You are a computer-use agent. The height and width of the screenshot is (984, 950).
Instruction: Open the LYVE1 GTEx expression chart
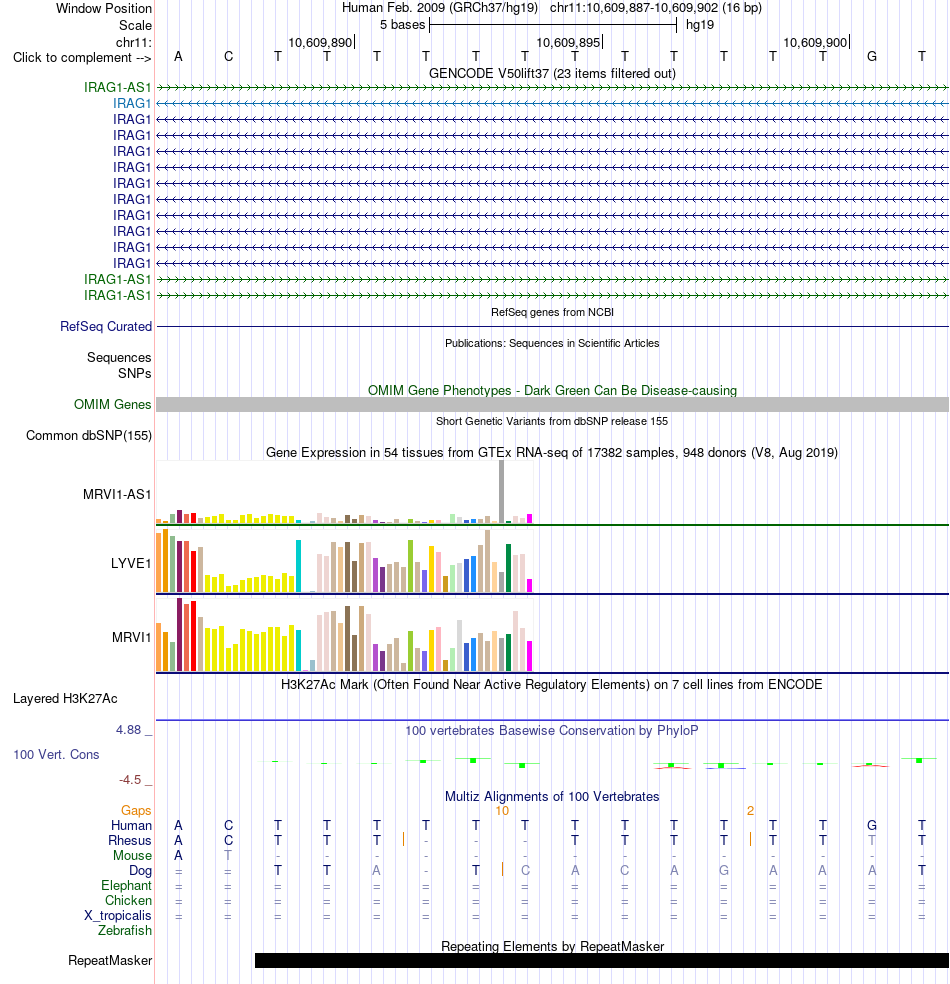pyautogui.click(x=344, y=560)
